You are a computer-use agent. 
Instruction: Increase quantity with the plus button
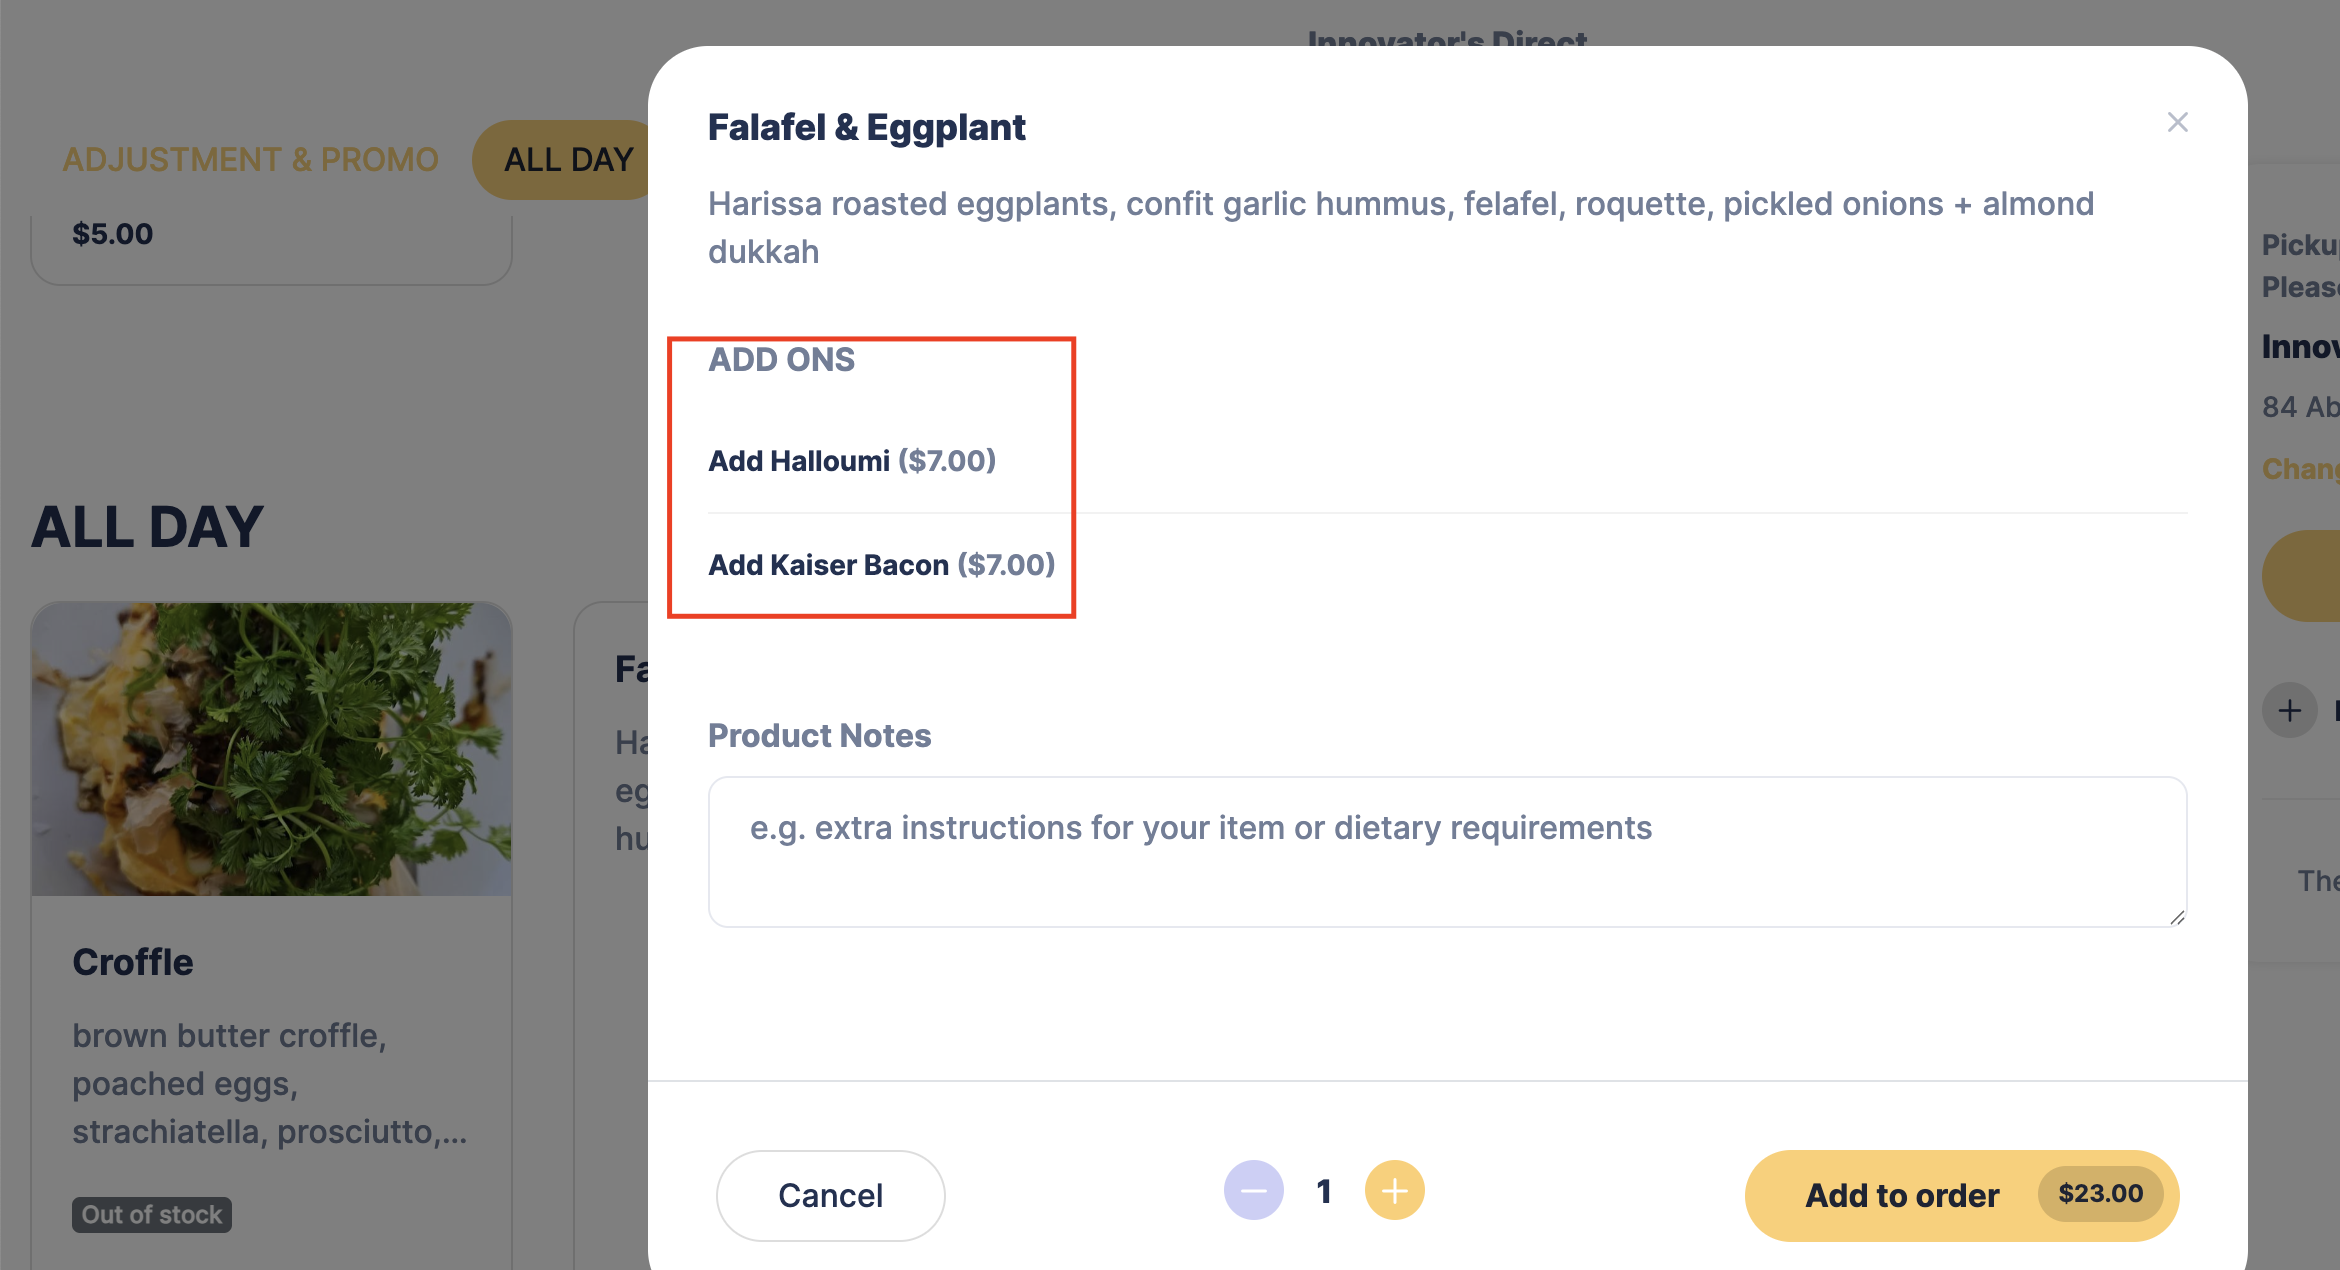pyautogui.click(x=1394, y=1190)
